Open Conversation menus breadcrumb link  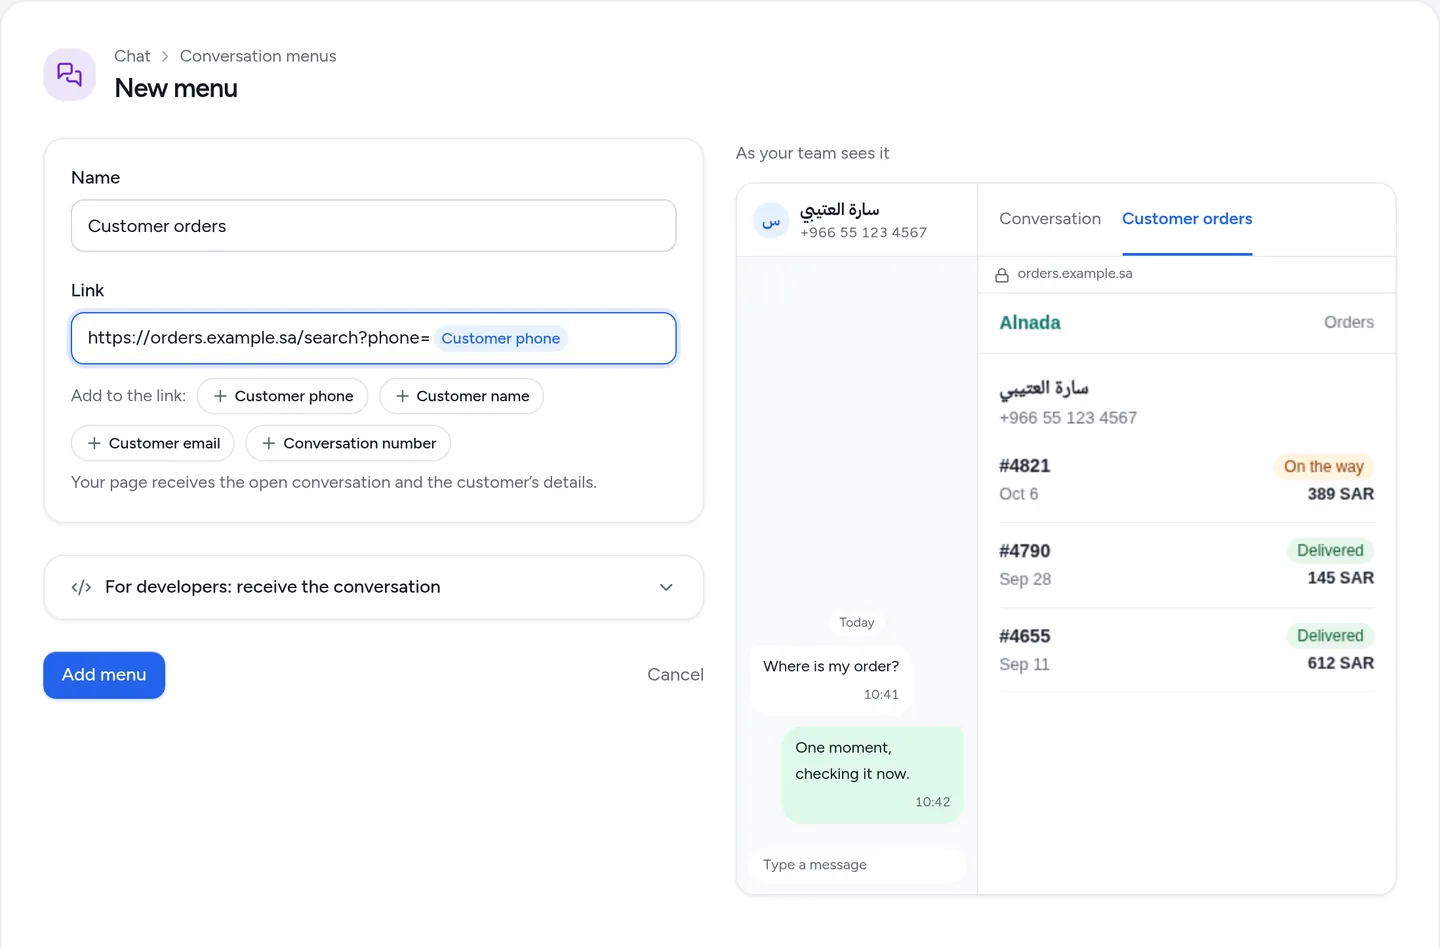pos(258,56)
